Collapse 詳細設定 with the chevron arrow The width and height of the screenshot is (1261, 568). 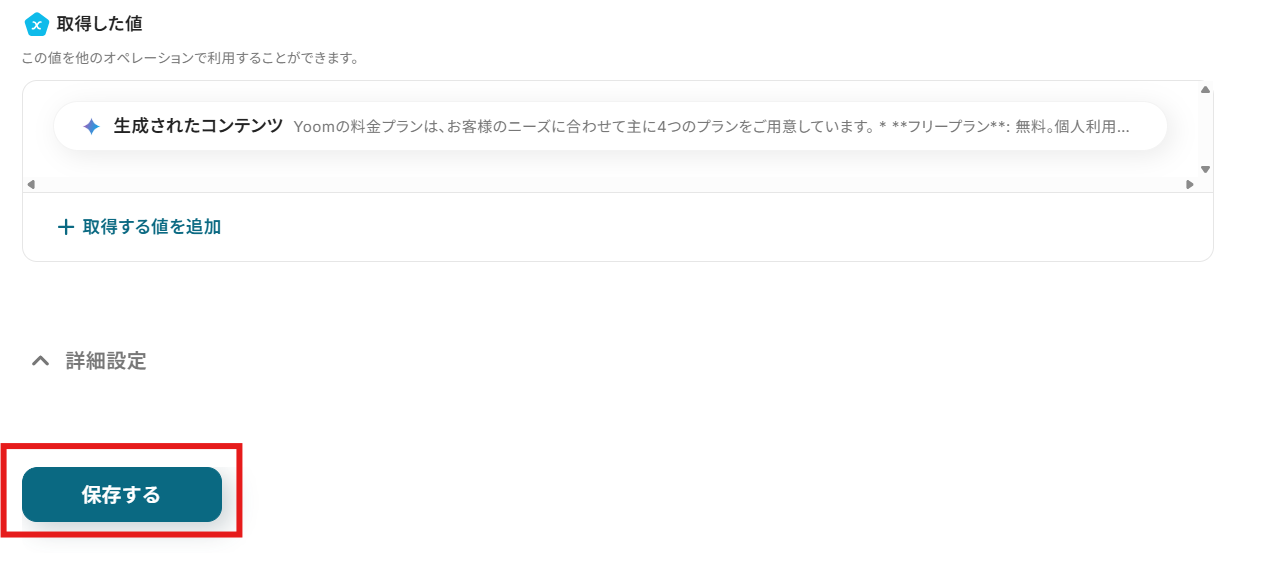coord(40,361)
